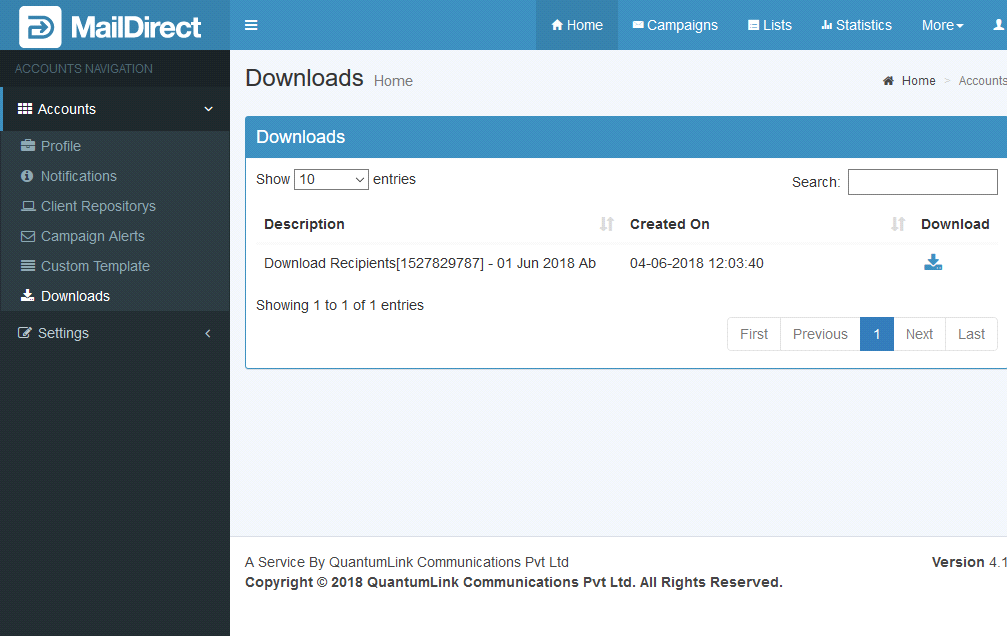Go to Campaign Alerts in the sidebar
The image size is (1007, 636).
(x=92, y=236)
